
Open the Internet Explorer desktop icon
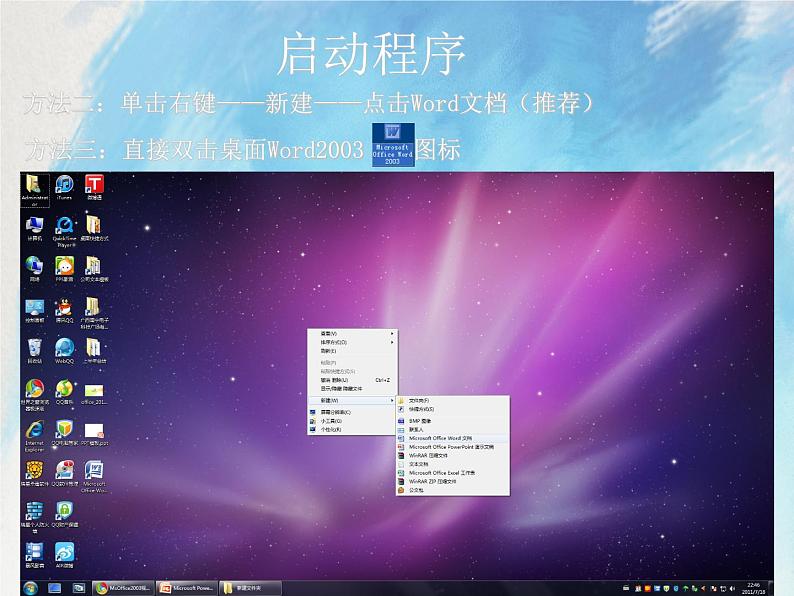tap(34, 436)
